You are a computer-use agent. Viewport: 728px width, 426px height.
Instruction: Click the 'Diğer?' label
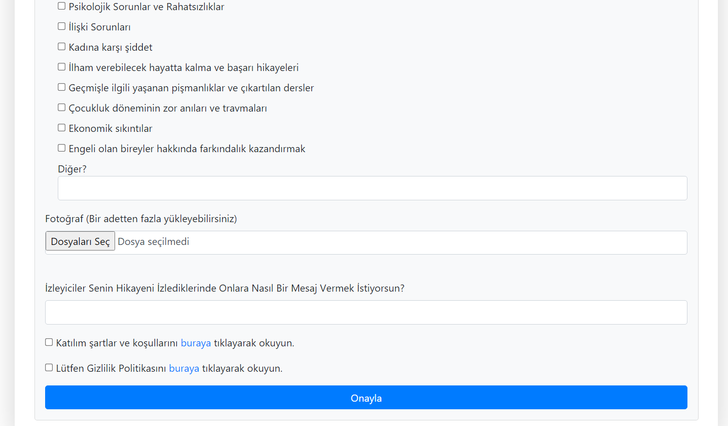tap(72, 169)
